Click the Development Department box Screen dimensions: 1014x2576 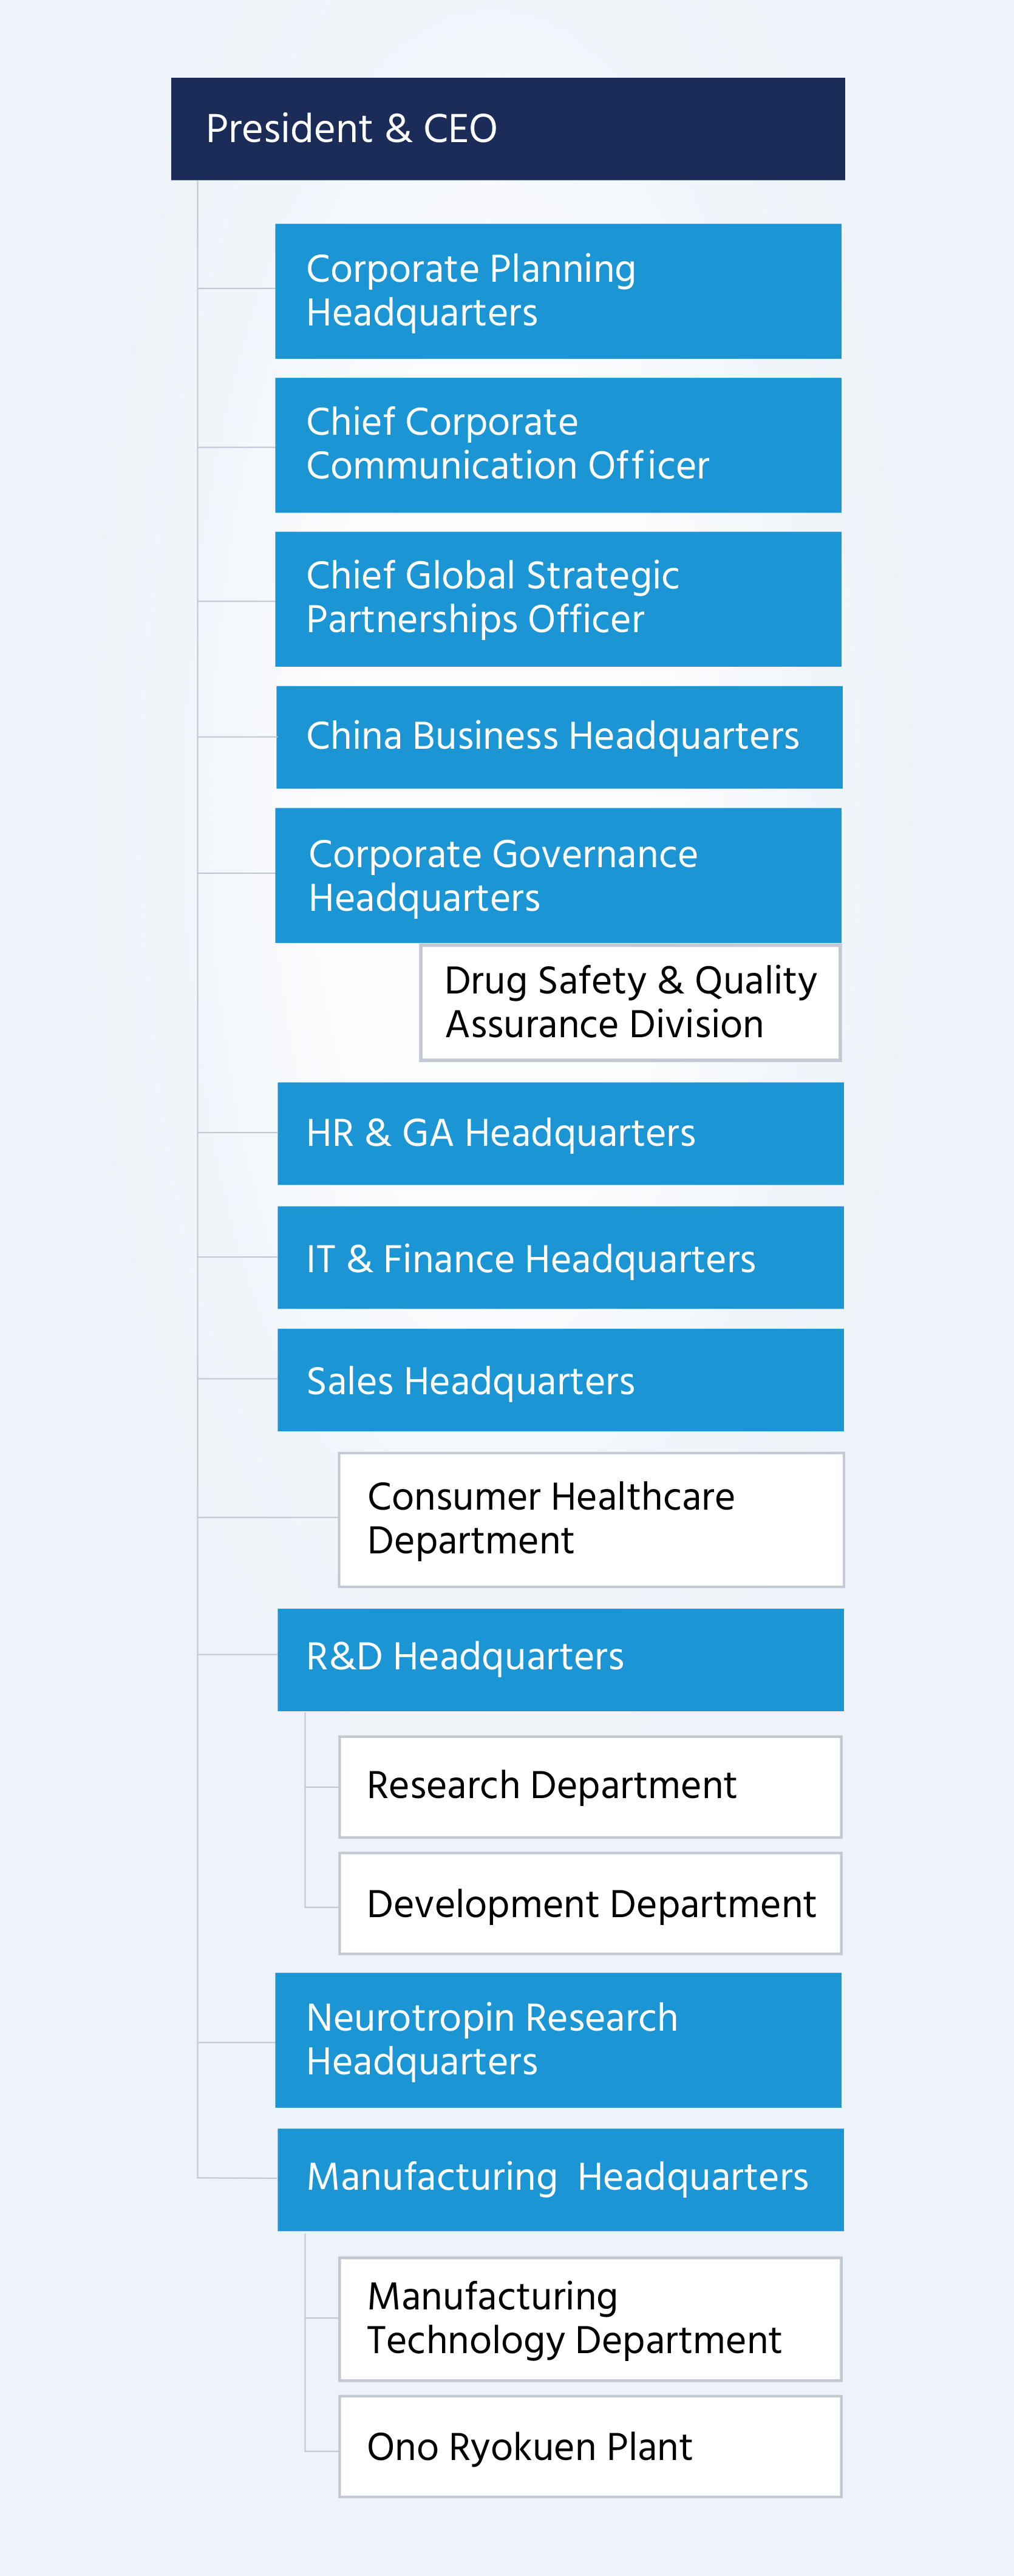click(x=590, y=1903)
